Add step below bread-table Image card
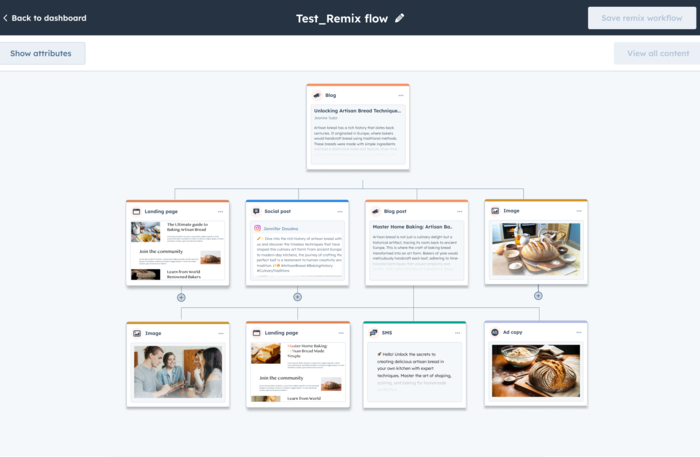Image resolution: width=700 pixels, height=457 pixels. tap(538, 295)
